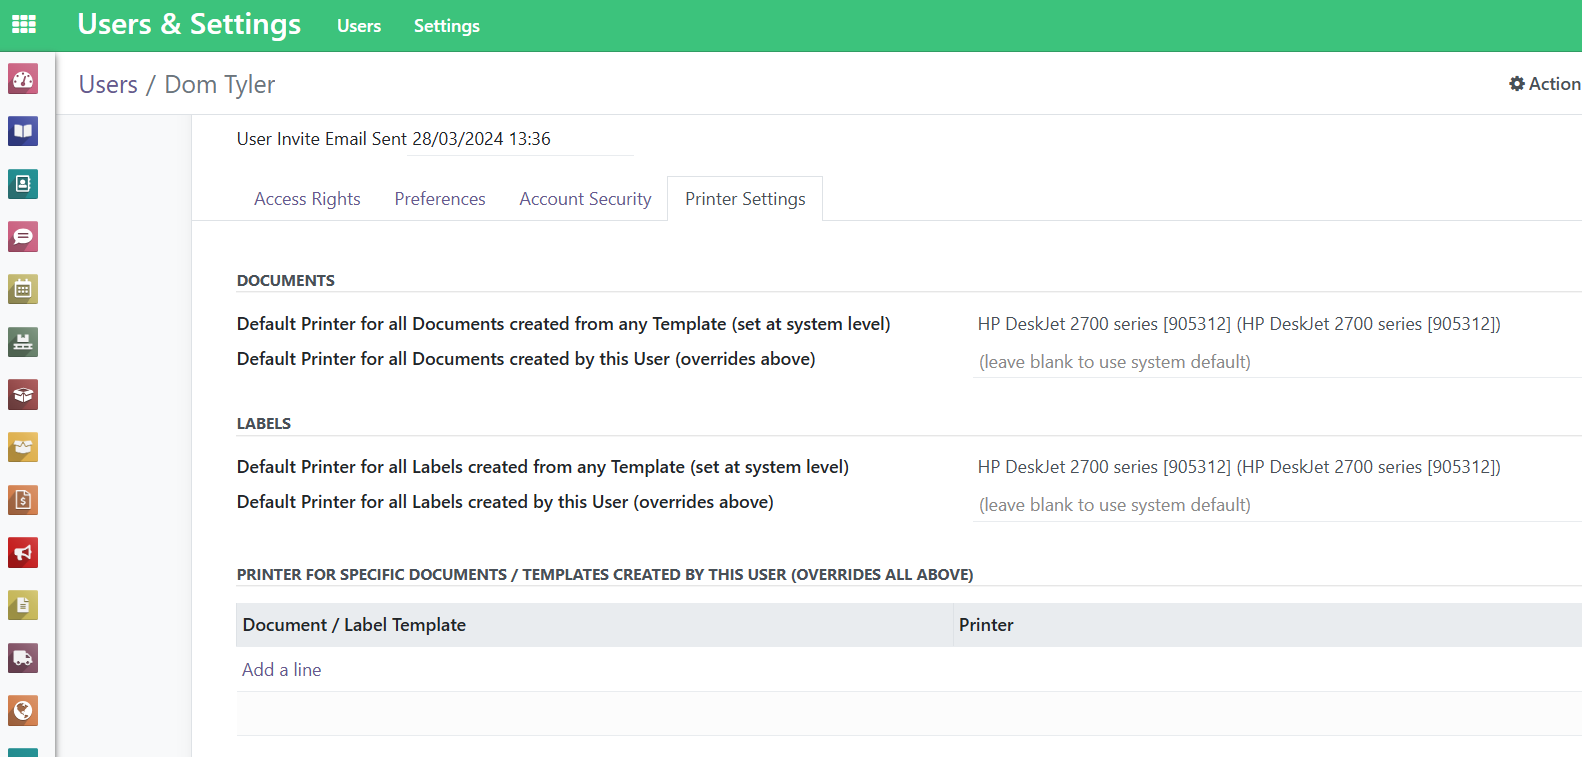Open the globe Website app icon
This screenshot has height=757, width=1582.
(23, 711)
